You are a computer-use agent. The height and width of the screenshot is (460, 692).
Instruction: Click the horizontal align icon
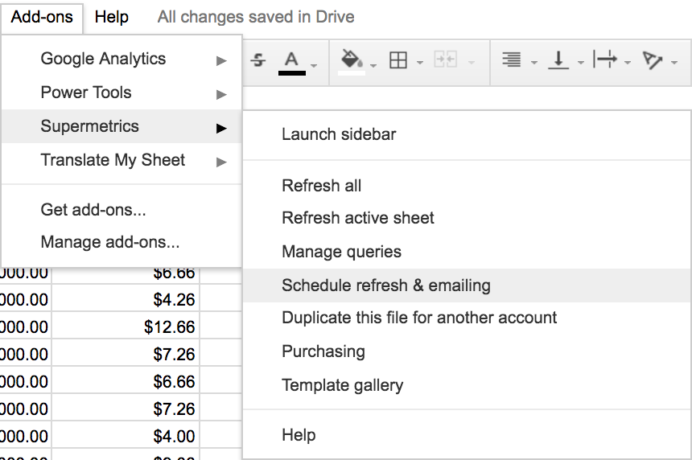coord(511,61)
